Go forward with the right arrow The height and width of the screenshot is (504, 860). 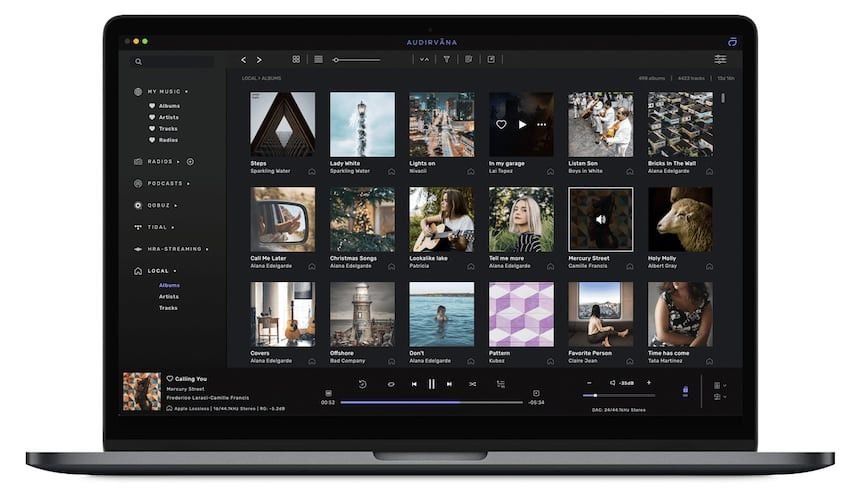point(259,60)
